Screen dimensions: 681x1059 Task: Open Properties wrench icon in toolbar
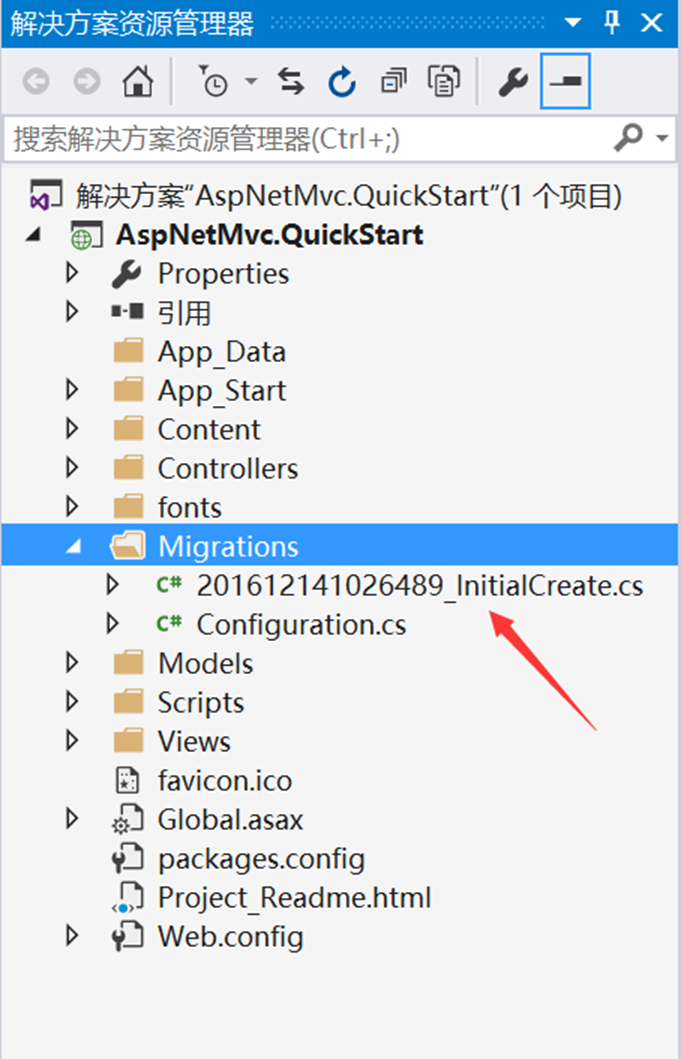click(x=513, y=82)
